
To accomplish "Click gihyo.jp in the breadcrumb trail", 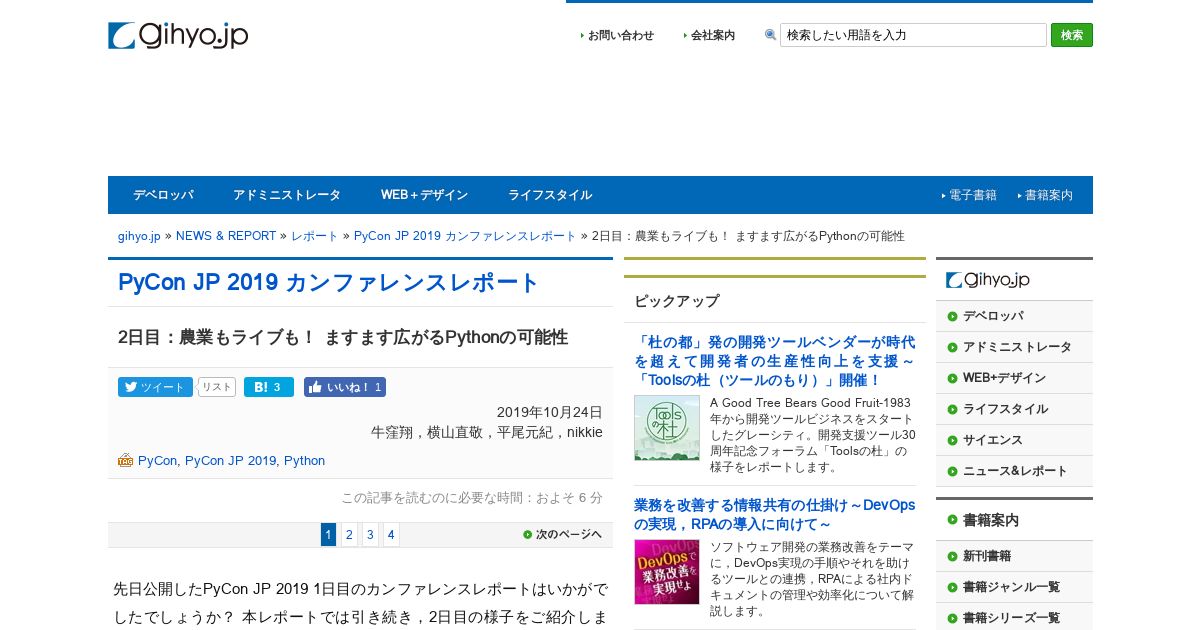I will tap(139, 236).
